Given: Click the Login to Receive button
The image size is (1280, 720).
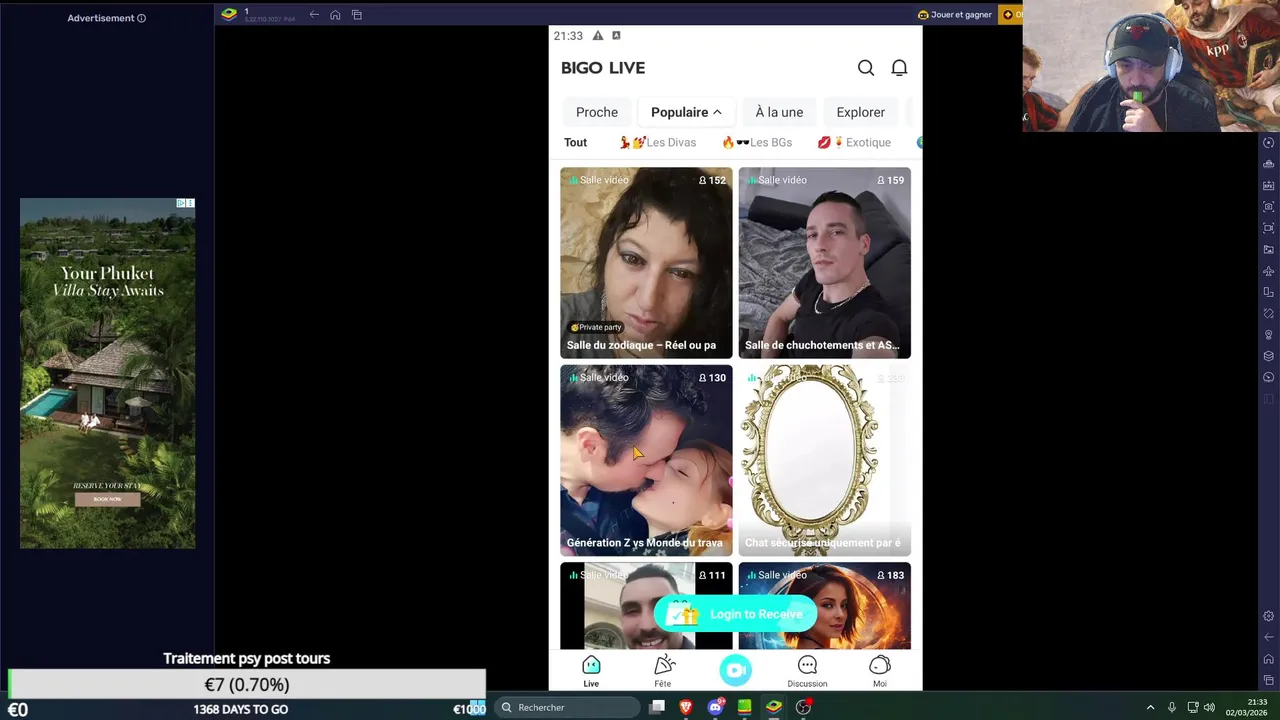Looking at the screenshot, I should pos(735,614).
